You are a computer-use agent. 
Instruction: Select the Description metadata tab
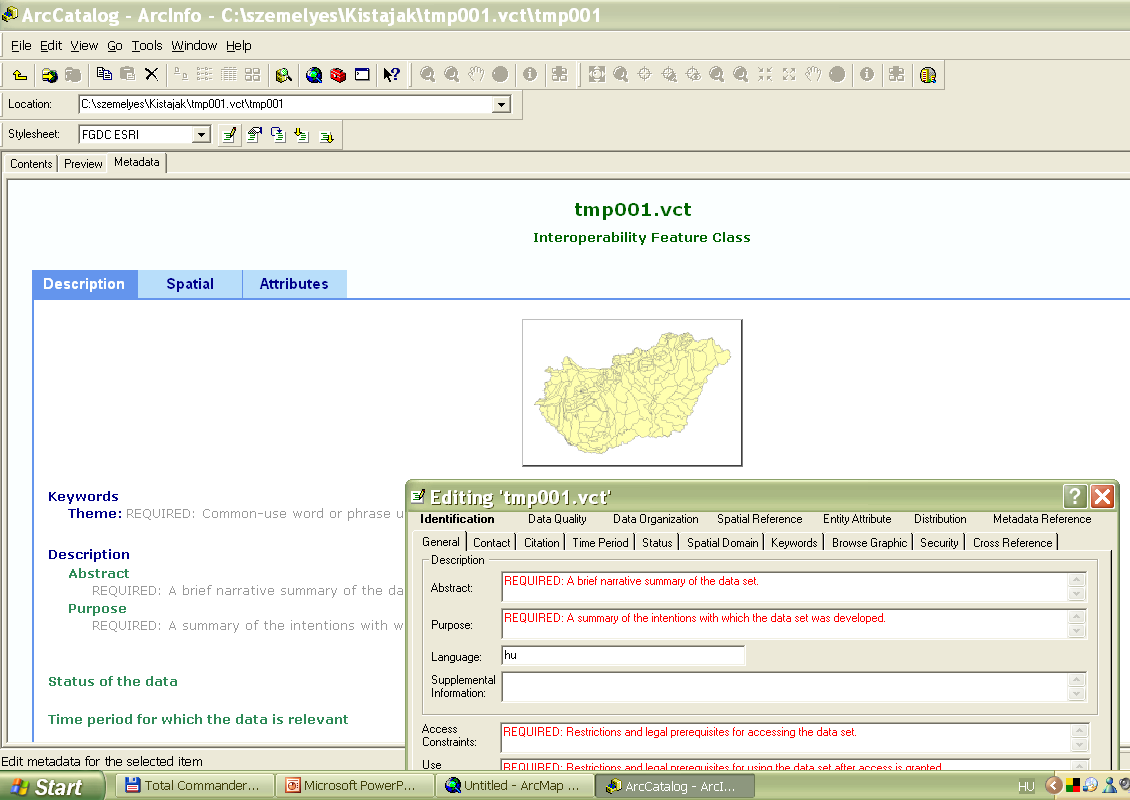pyautogui.click(x=84, y=284)
